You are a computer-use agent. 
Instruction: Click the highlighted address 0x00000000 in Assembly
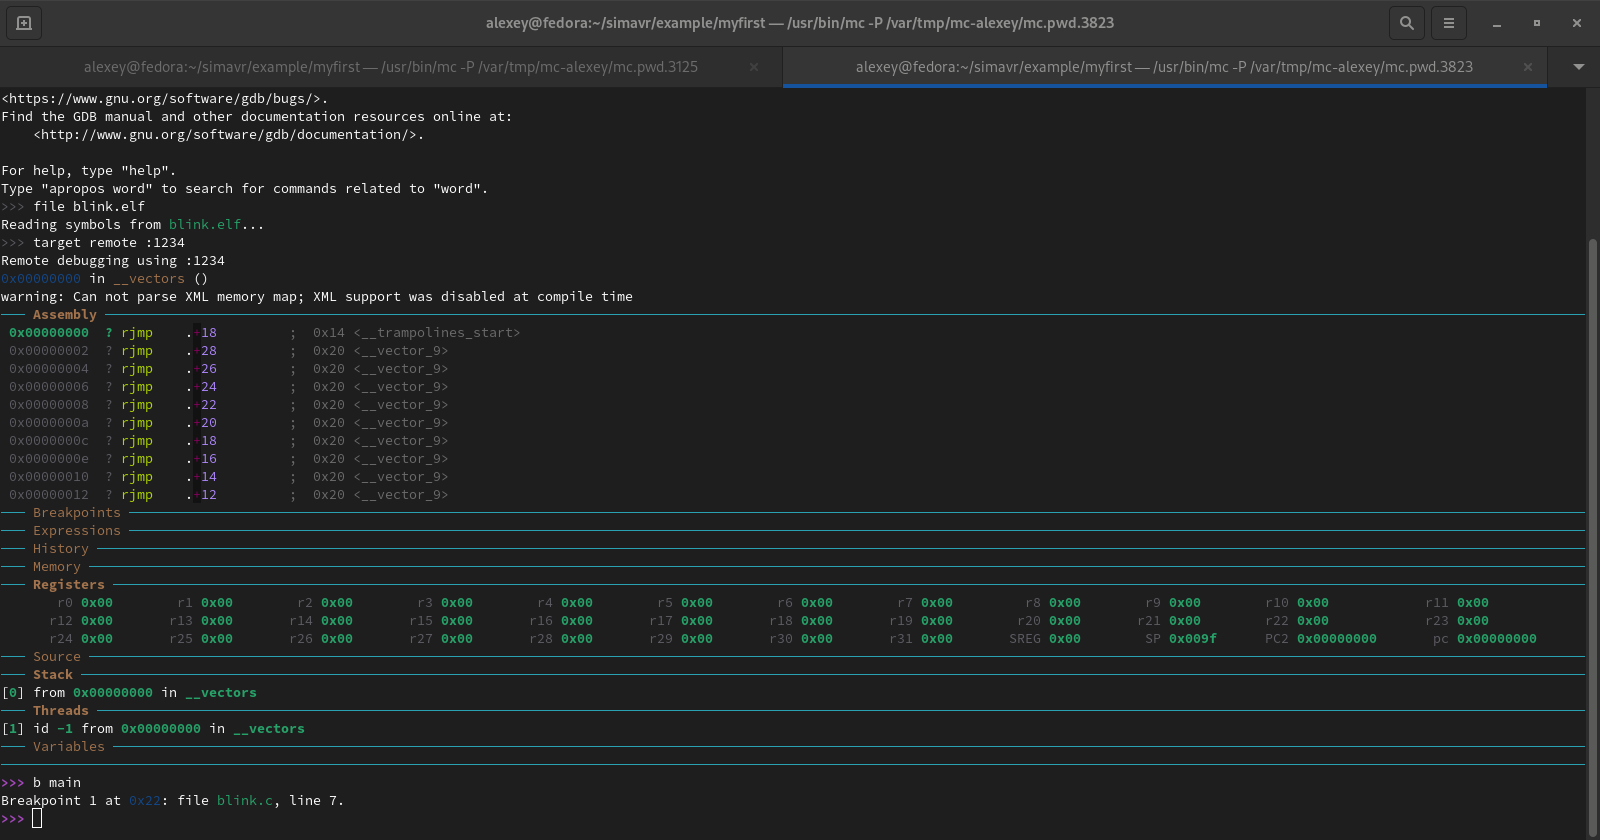[49, 333]
